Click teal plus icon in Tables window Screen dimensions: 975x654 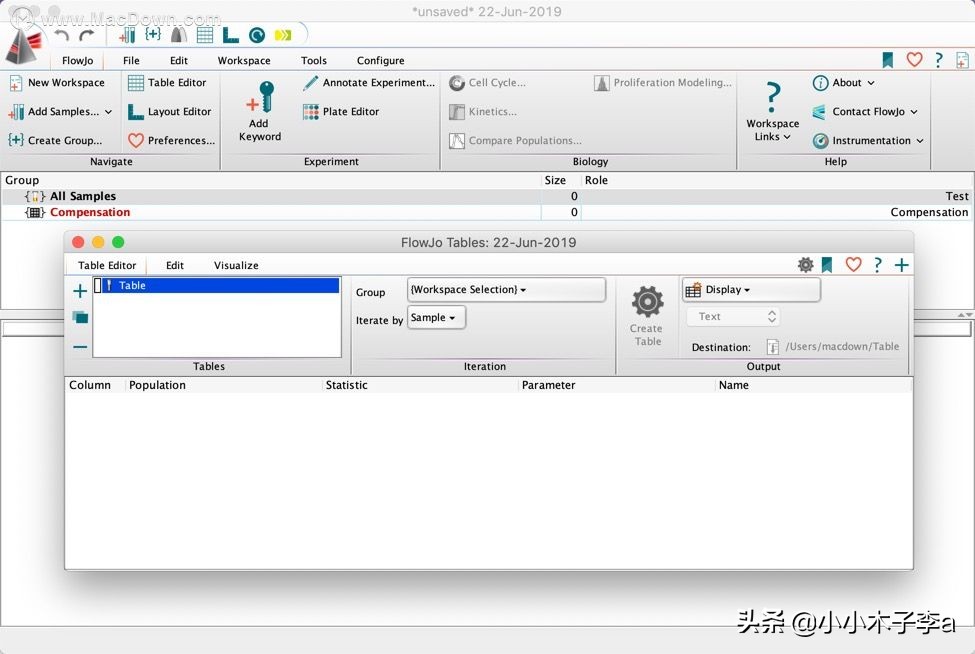902,265
